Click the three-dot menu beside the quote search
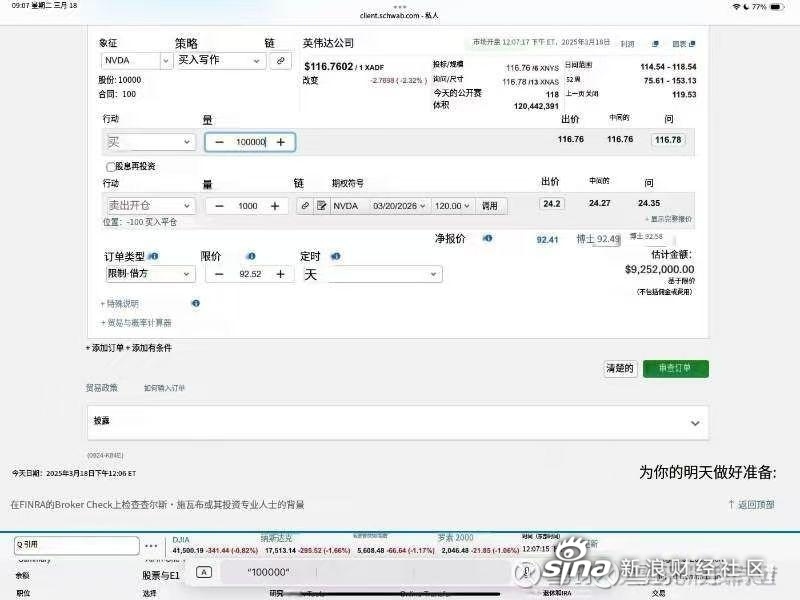The width and height of the screenshot is (800, 600). click(x=151, y=545)
